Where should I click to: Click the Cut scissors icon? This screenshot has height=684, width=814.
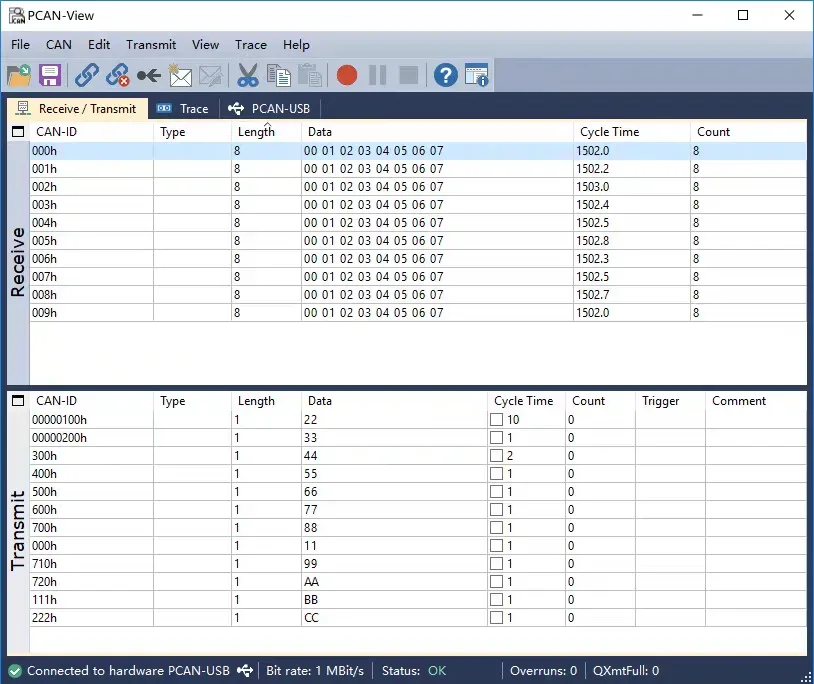click(x=247, y=75)
